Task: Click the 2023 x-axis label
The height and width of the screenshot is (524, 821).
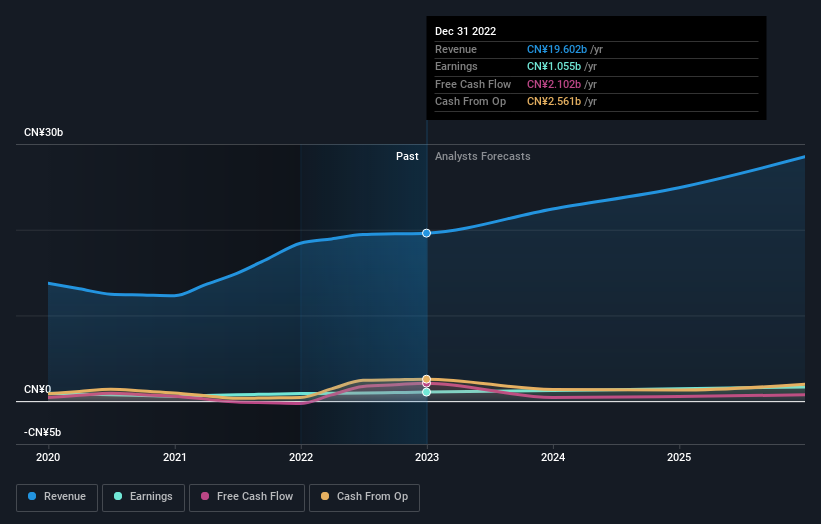Action: point(427,458)
